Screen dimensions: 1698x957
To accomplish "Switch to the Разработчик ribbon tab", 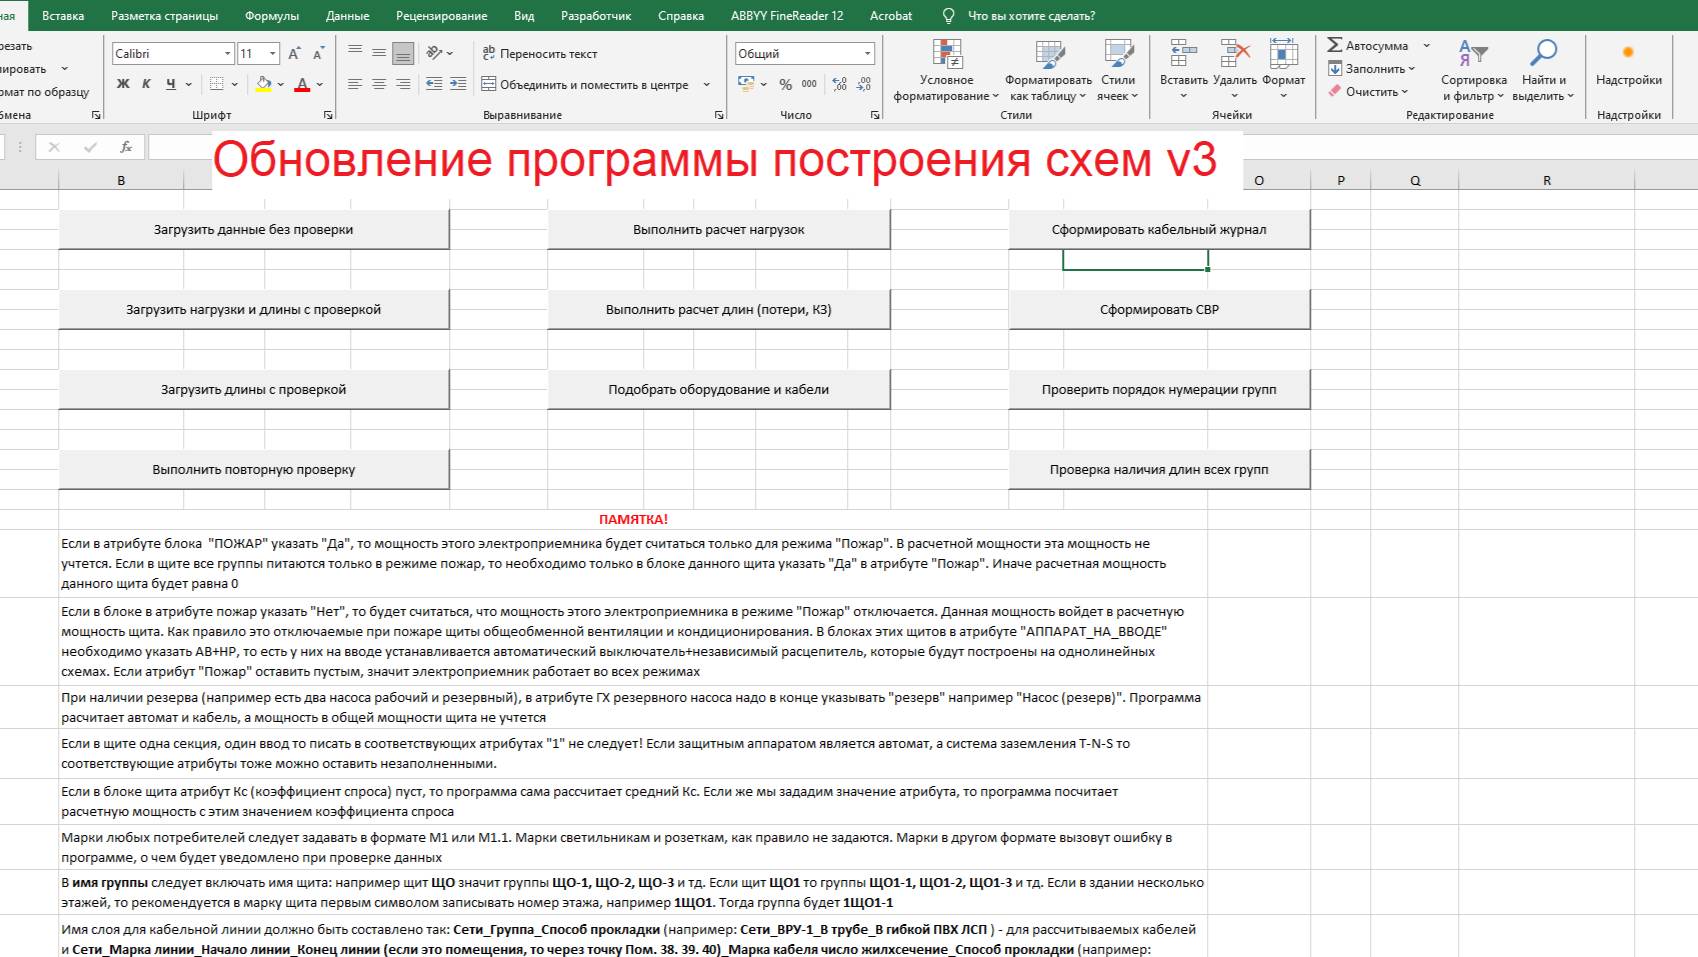I will pyautogui.click(x=596, y=16).
